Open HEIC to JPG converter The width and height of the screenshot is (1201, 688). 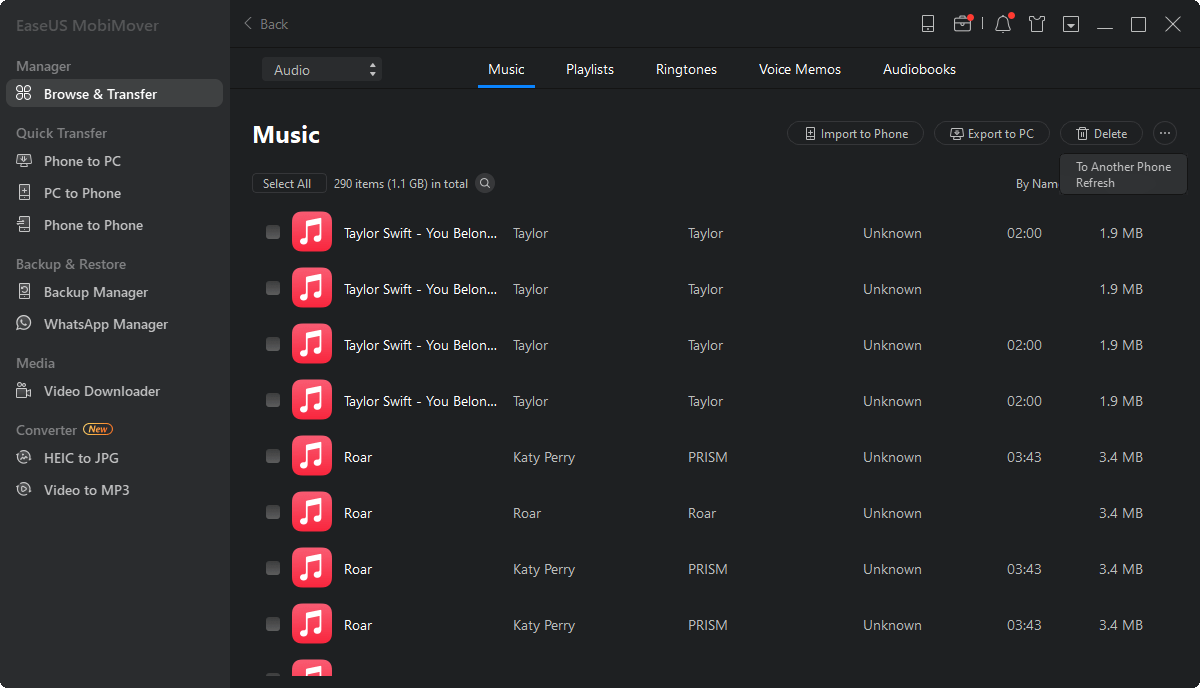coord(81,458)
